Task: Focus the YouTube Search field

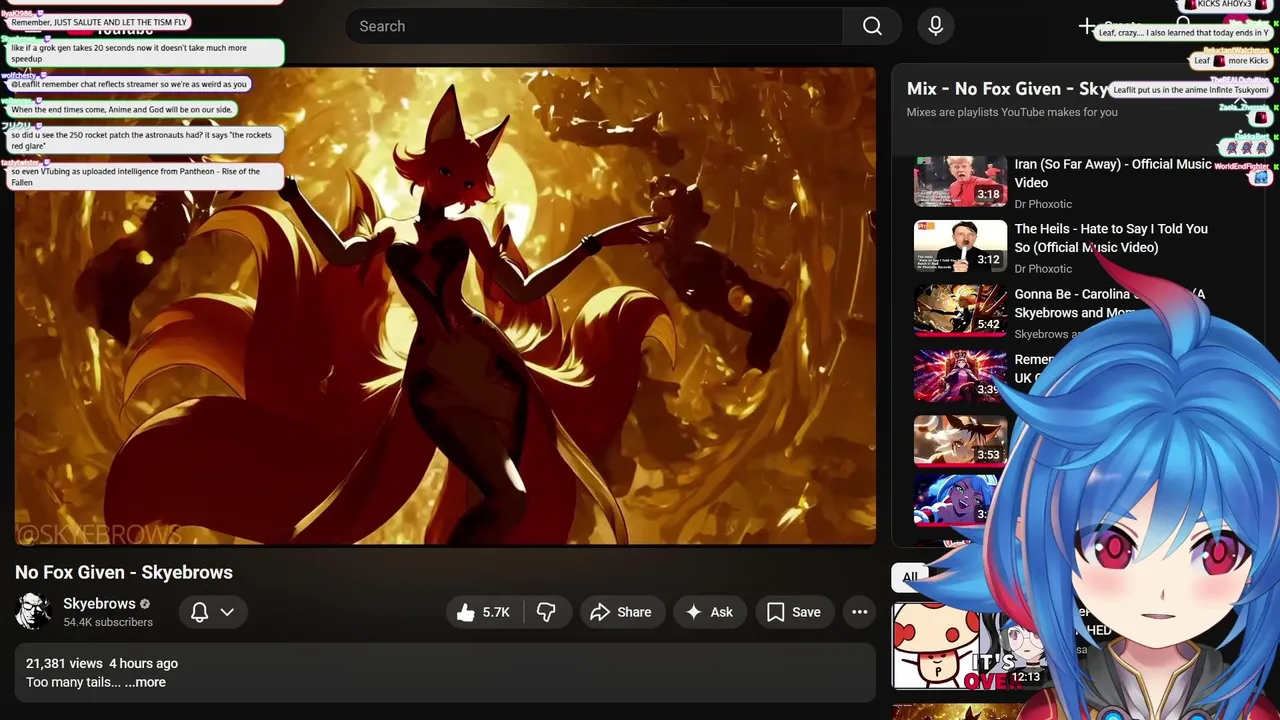Action: tap(594, 26)
